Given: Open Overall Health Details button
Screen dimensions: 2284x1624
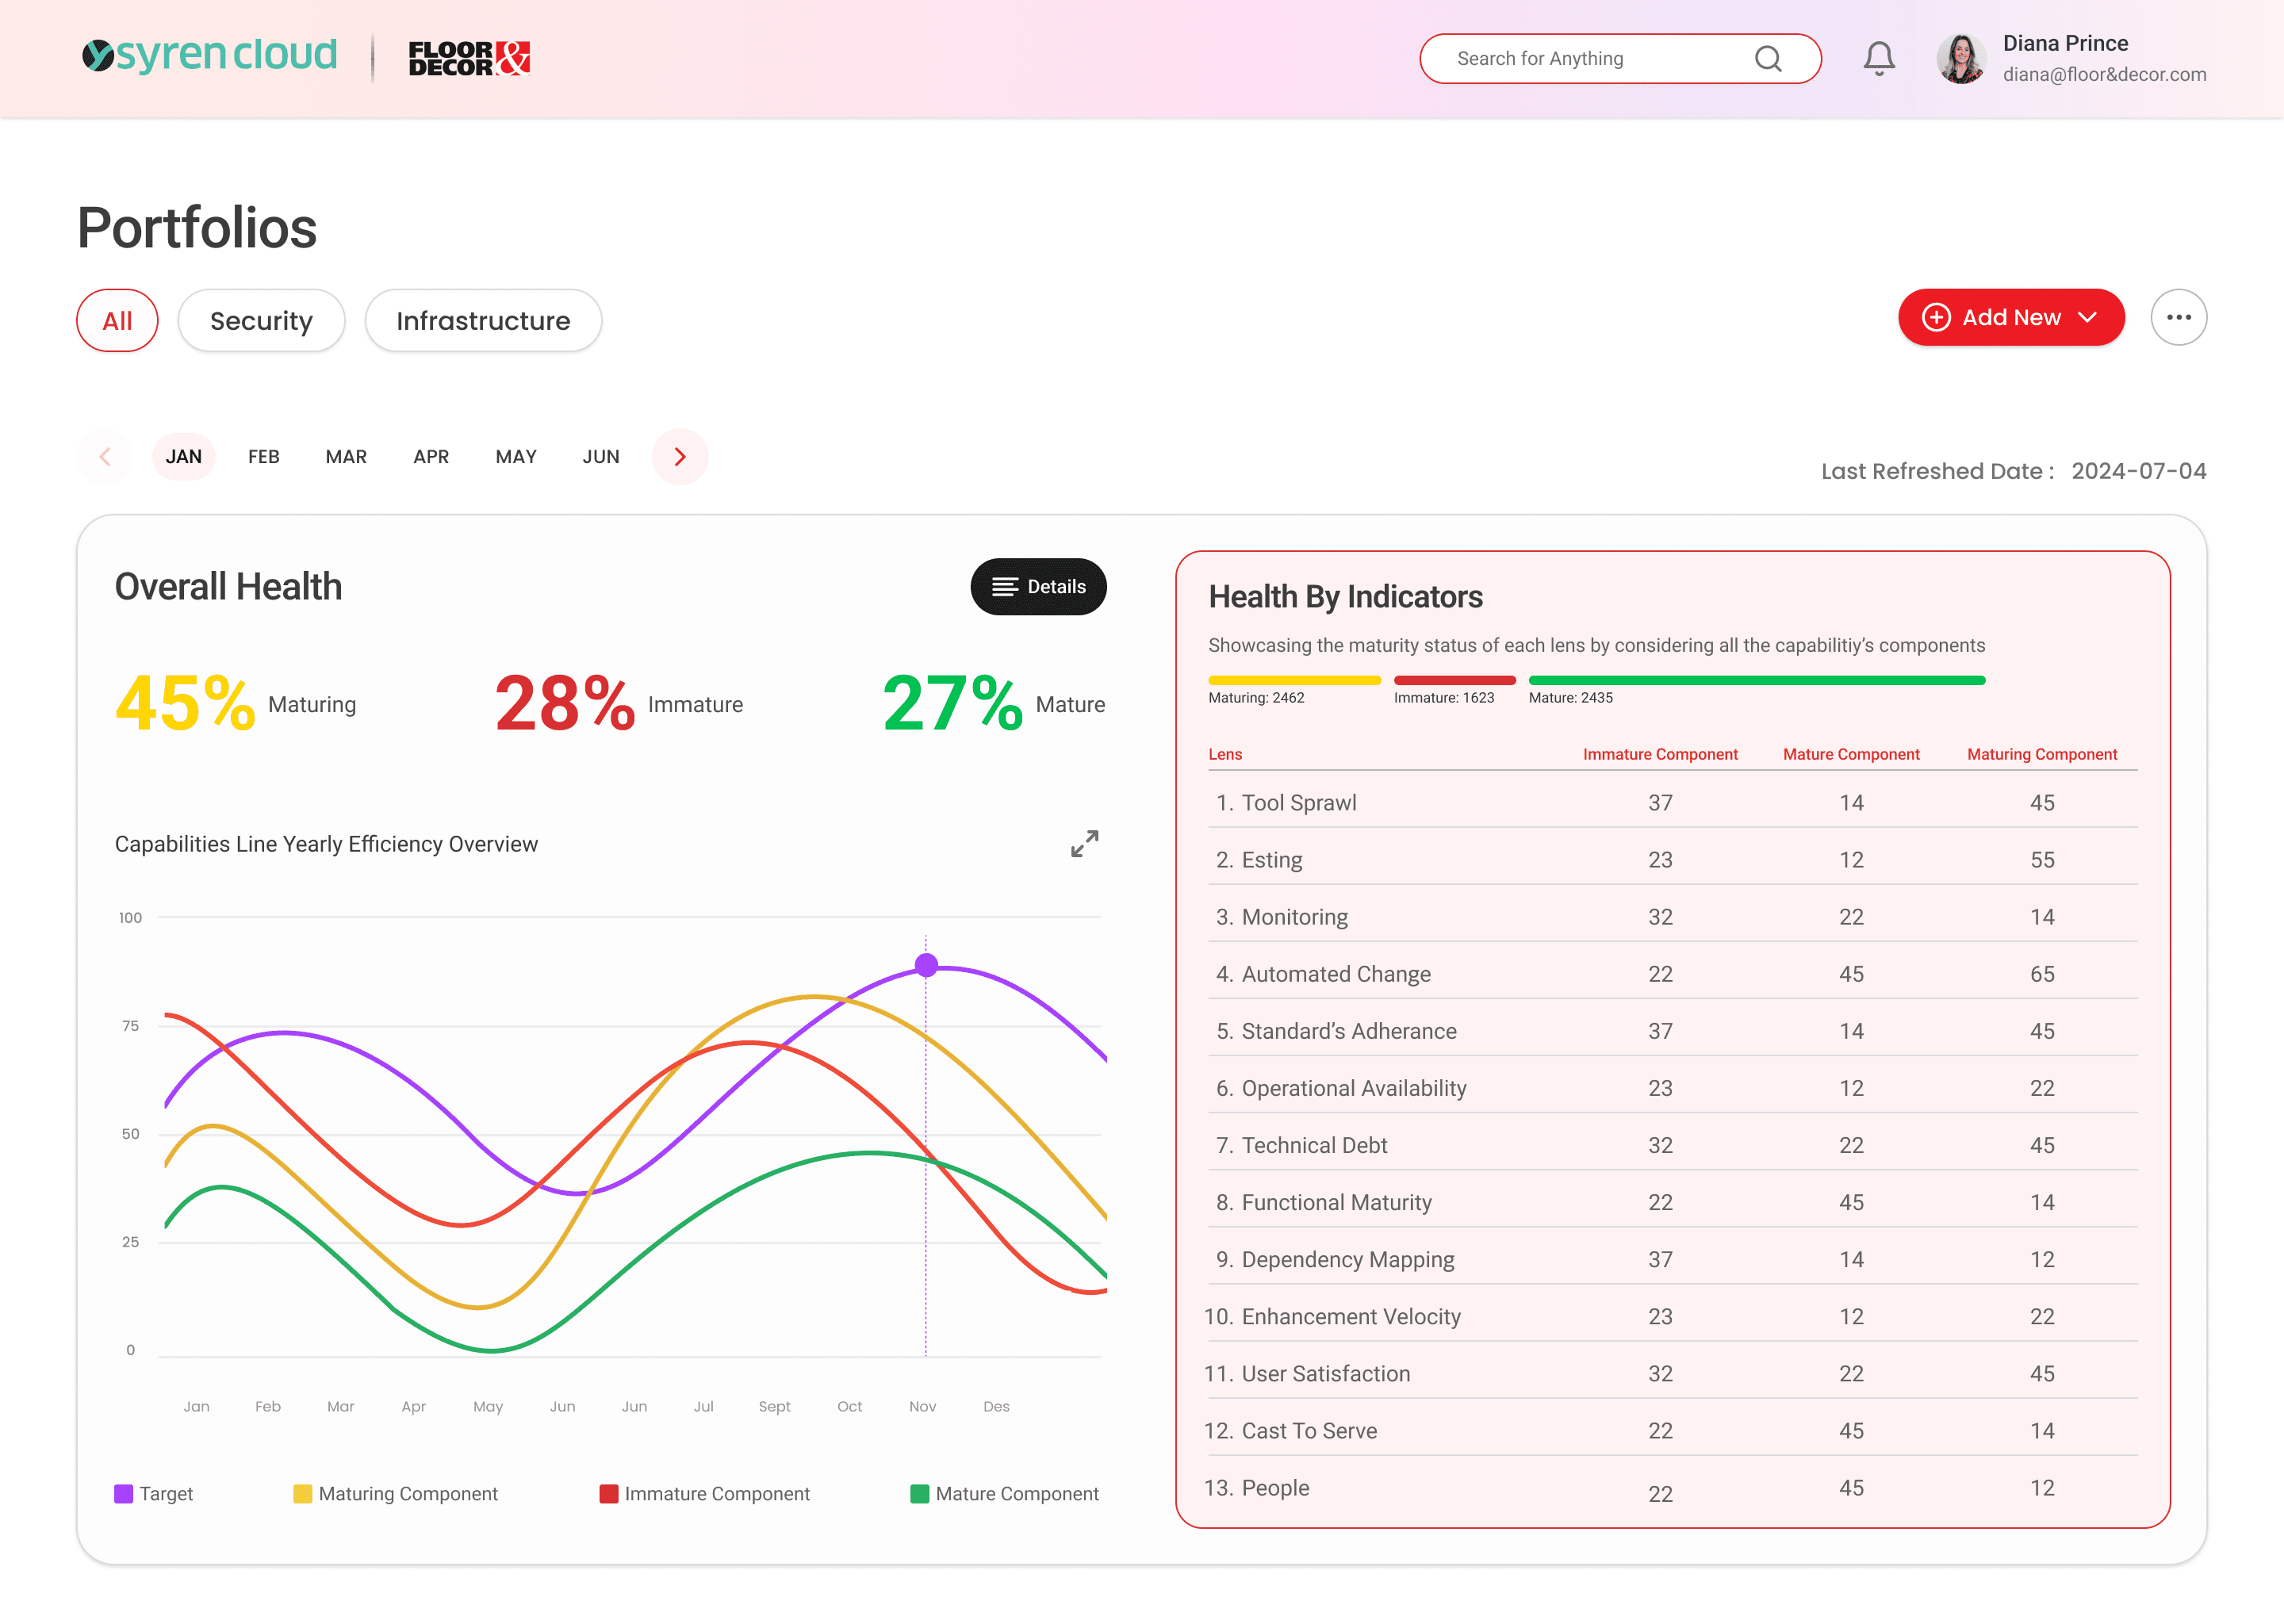Looking at the screenshot, I should [x=1038, y=587].
